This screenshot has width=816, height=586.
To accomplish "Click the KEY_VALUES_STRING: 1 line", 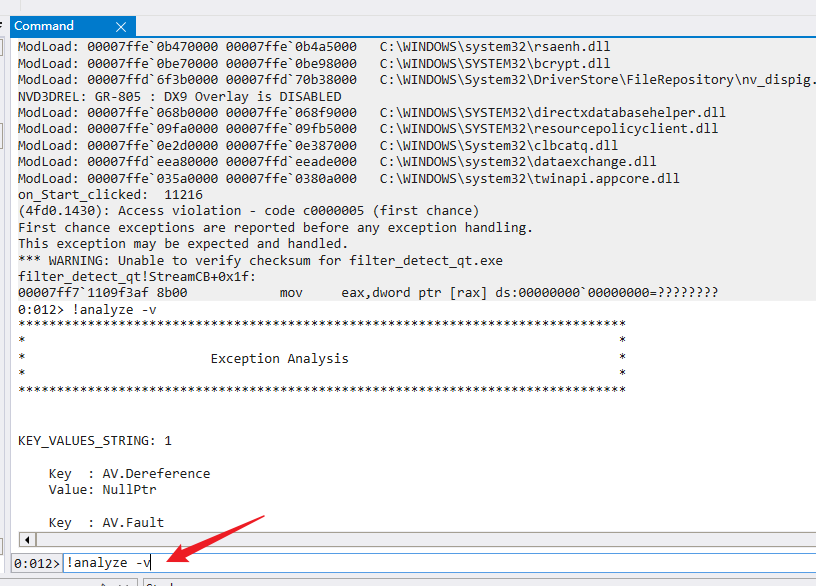I will [x=95, y=441].
